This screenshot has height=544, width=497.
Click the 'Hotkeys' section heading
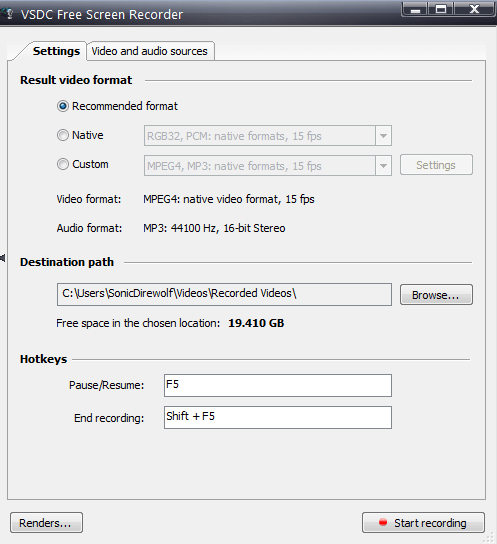[43, 359]
